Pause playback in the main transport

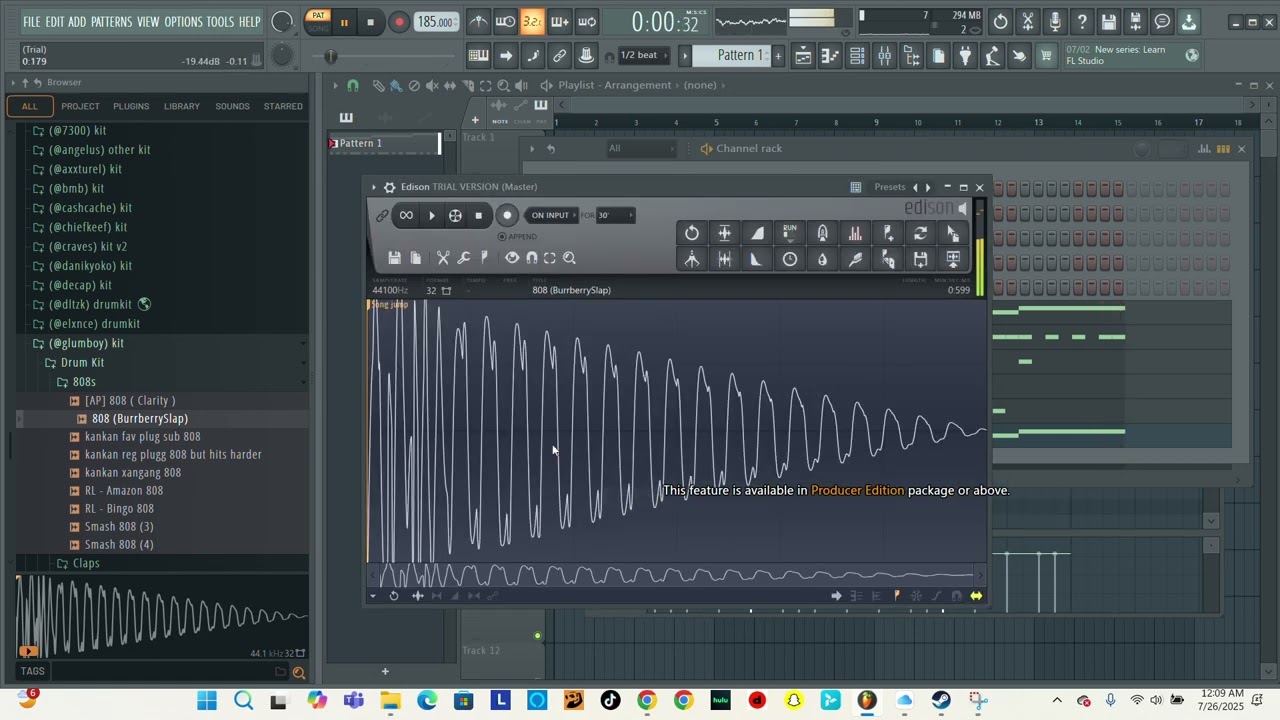click(344, 22)
